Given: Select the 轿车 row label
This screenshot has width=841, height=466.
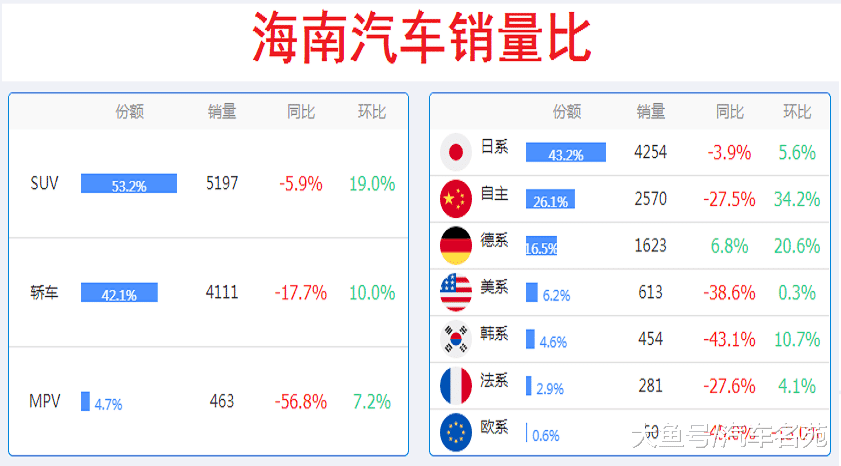Looking at the screenshot, I should pos(44,293).
